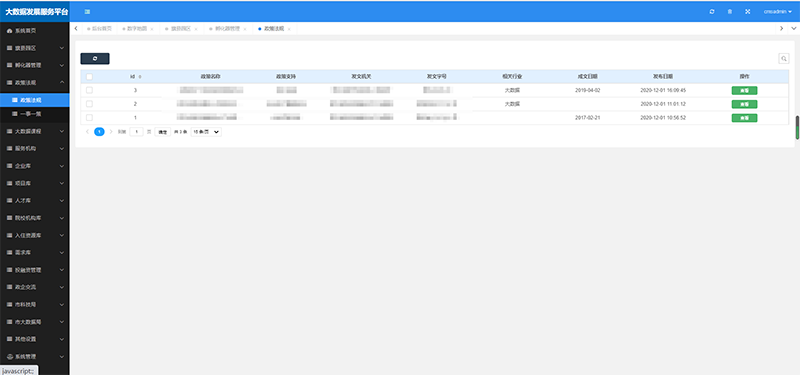Check the select-all checkbox in table header
This screenshot has height=375, width=800.
coord(89,77)
